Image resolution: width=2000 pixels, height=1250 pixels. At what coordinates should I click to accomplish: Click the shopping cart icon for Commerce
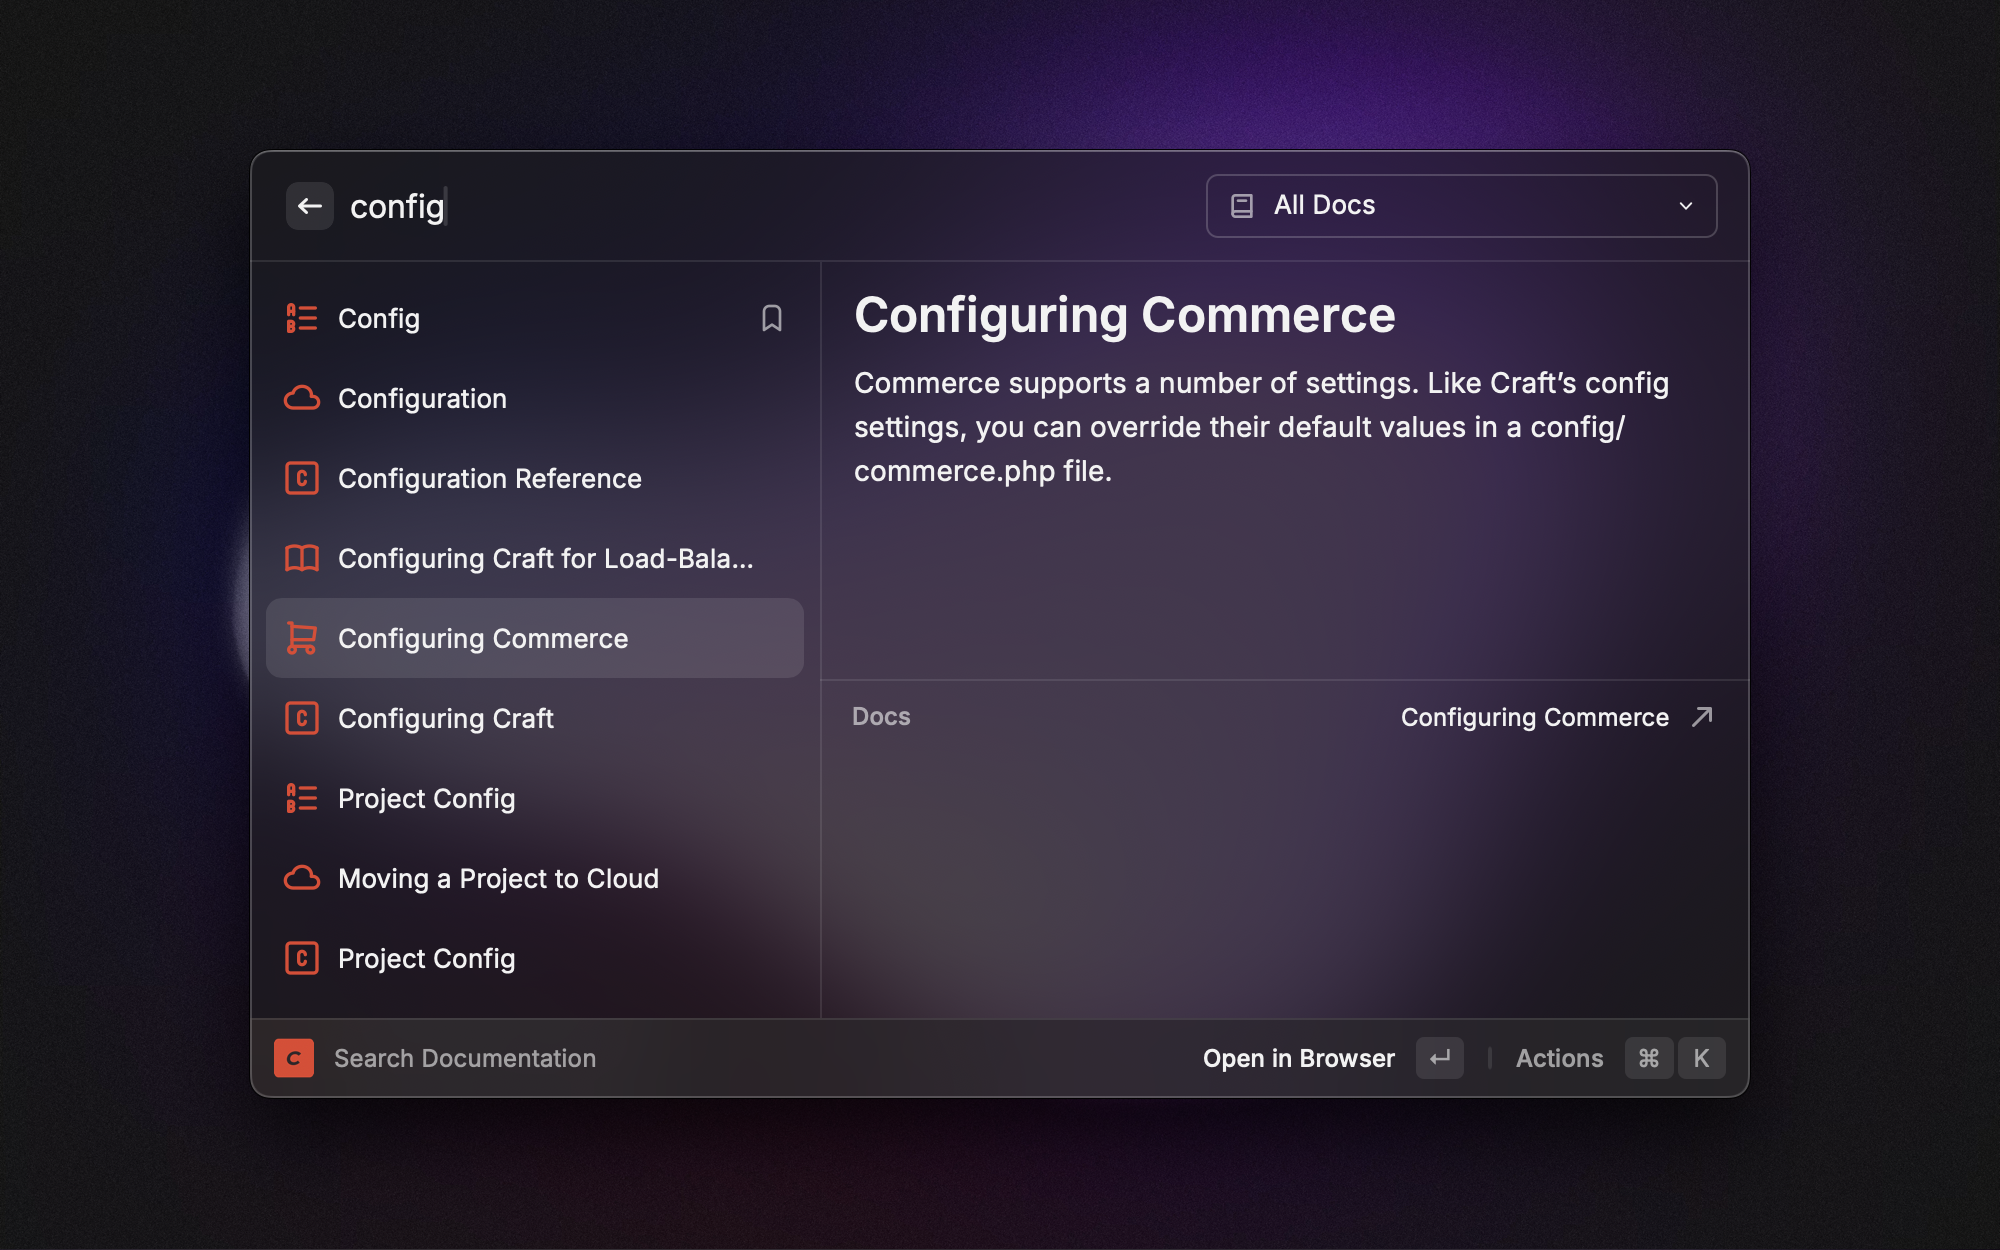pos(301,638)
